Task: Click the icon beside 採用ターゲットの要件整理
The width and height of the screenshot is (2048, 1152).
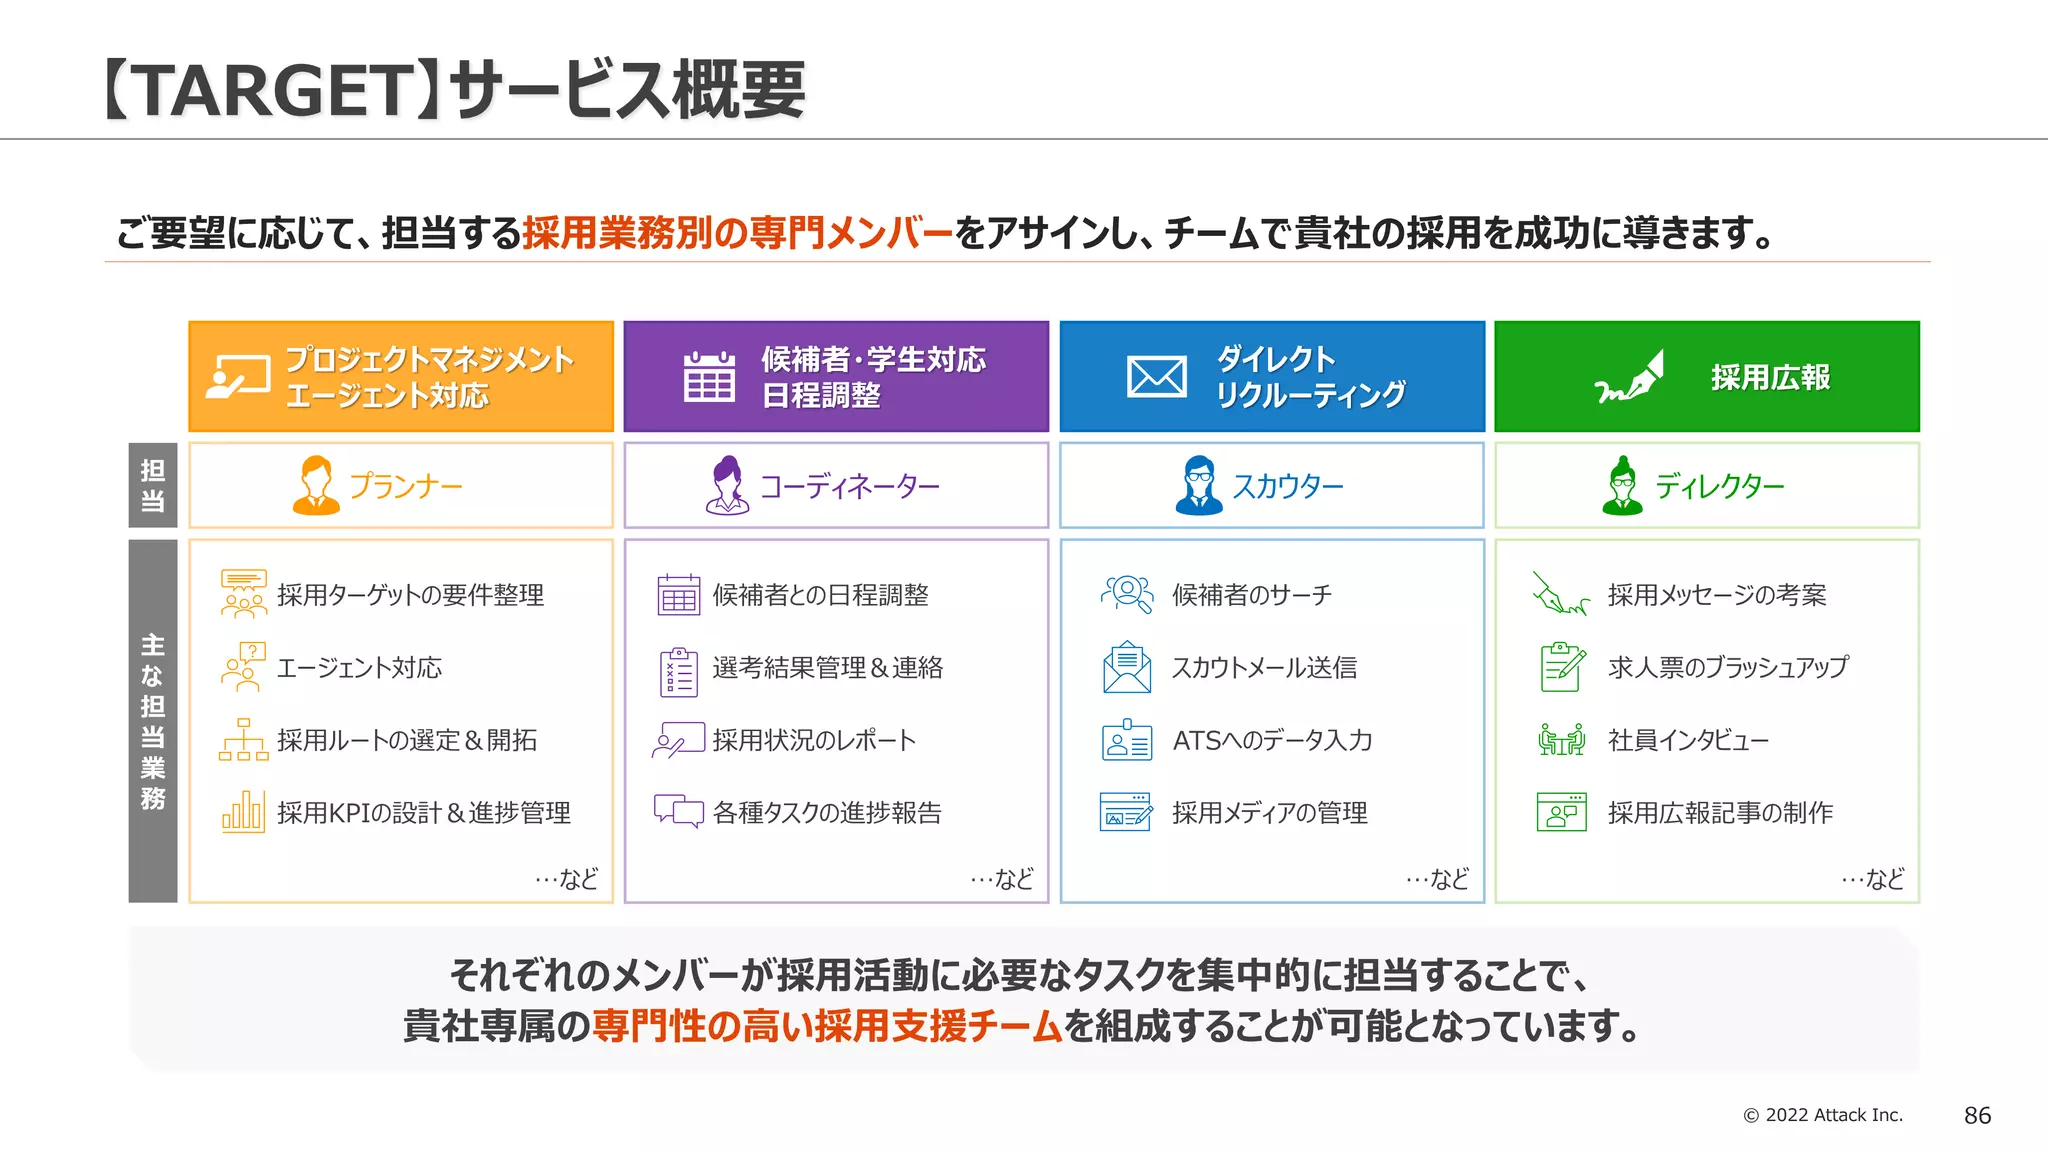Action: click(x=243, y=594)
